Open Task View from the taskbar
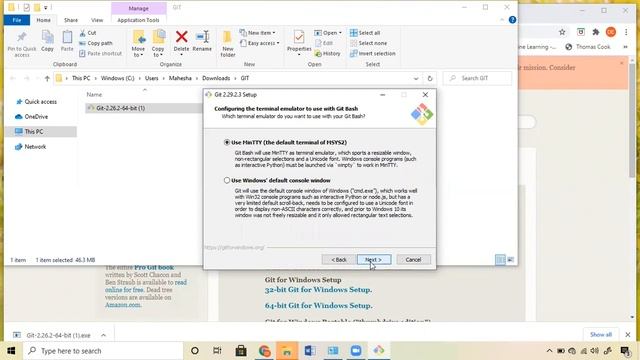 pyautogui.click(x=217, y=351)
